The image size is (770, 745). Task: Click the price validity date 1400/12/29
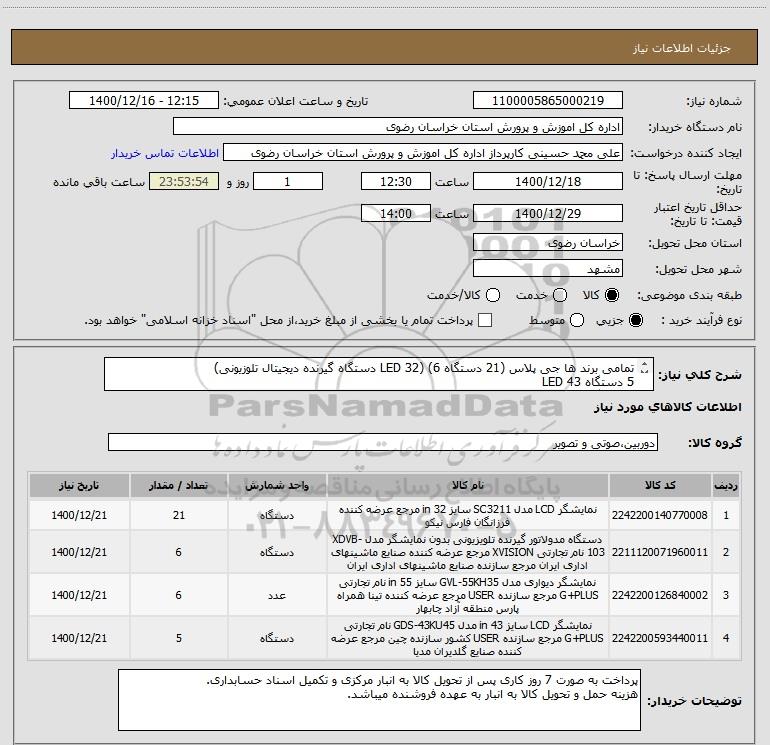point(548,213)
